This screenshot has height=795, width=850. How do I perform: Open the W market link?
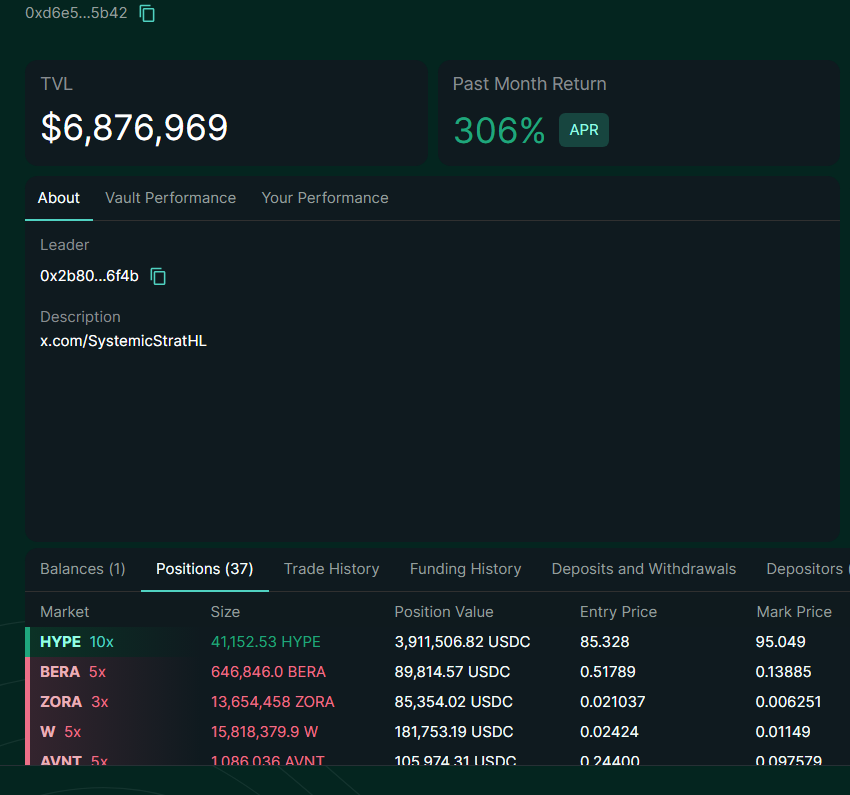[x=48, y=732]
